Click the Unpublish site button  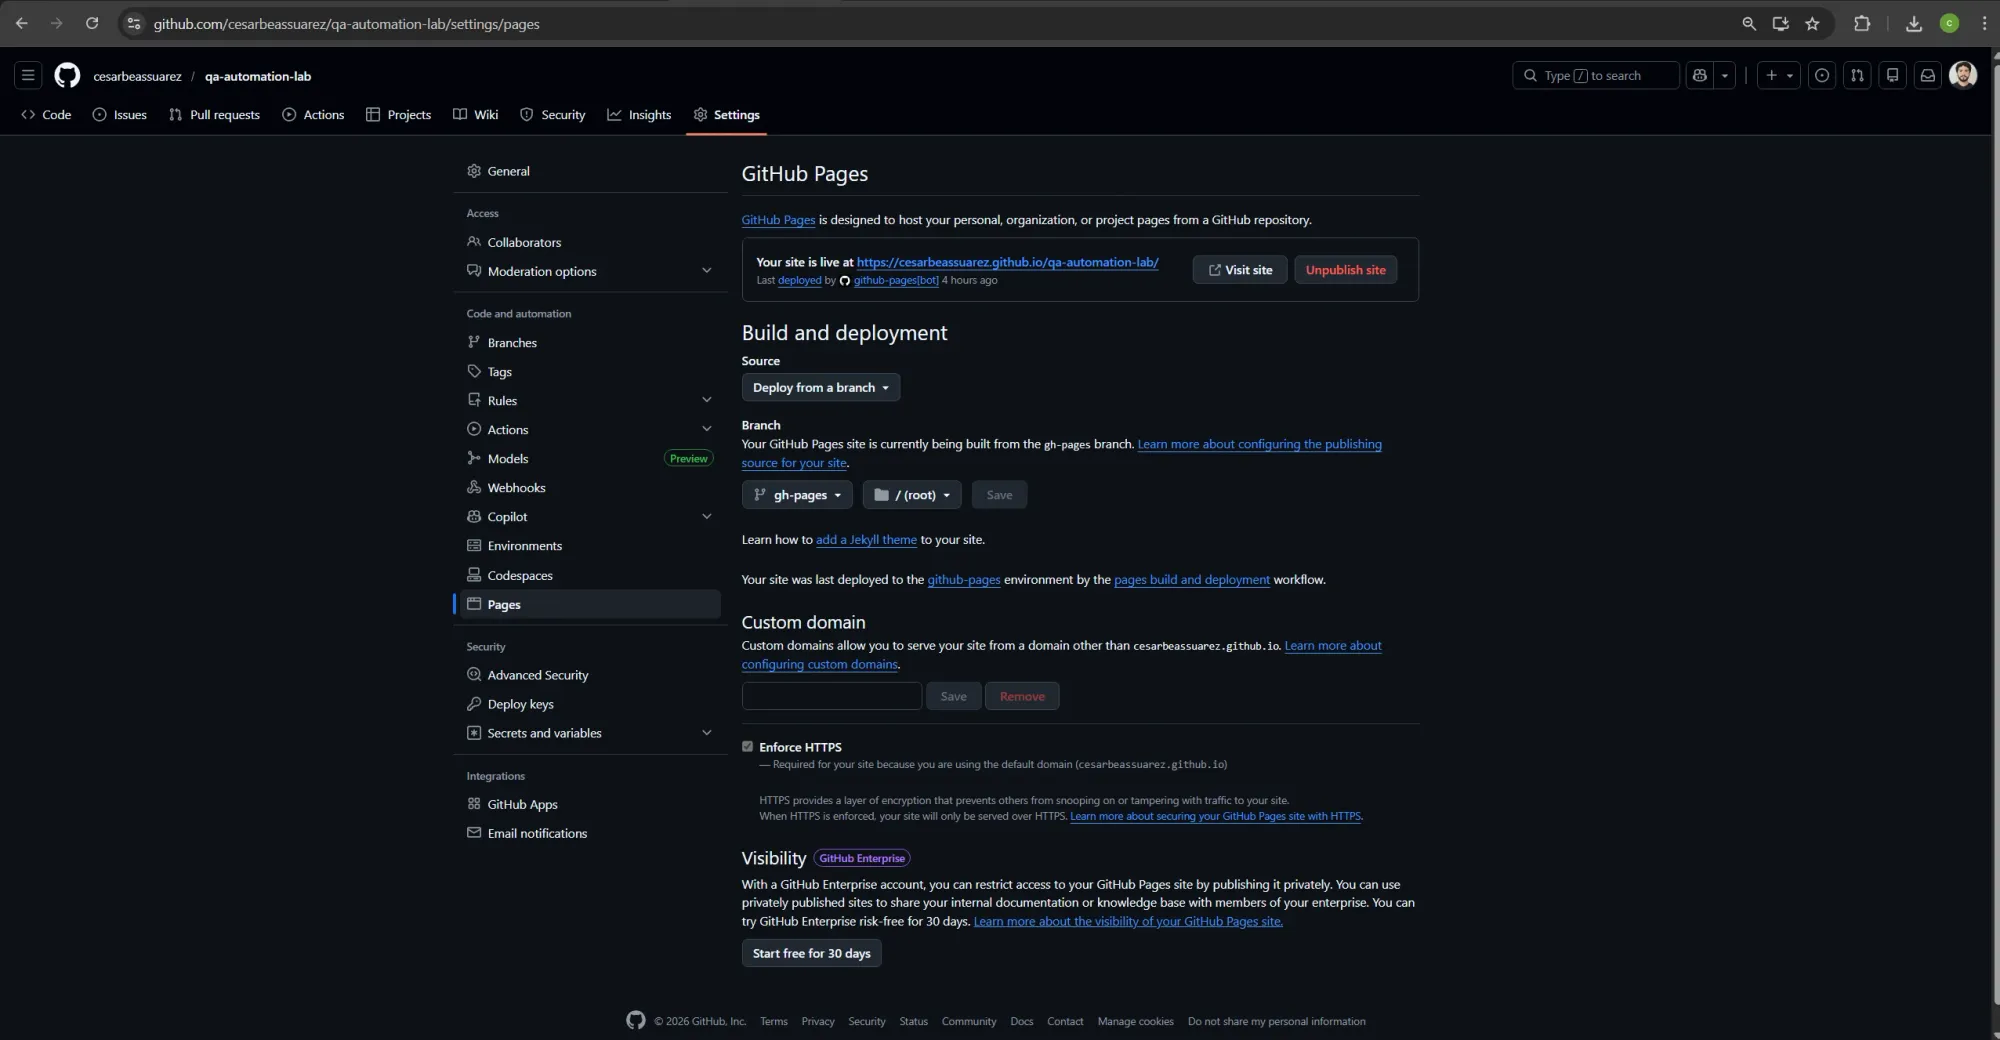[x=1345, y=270]
